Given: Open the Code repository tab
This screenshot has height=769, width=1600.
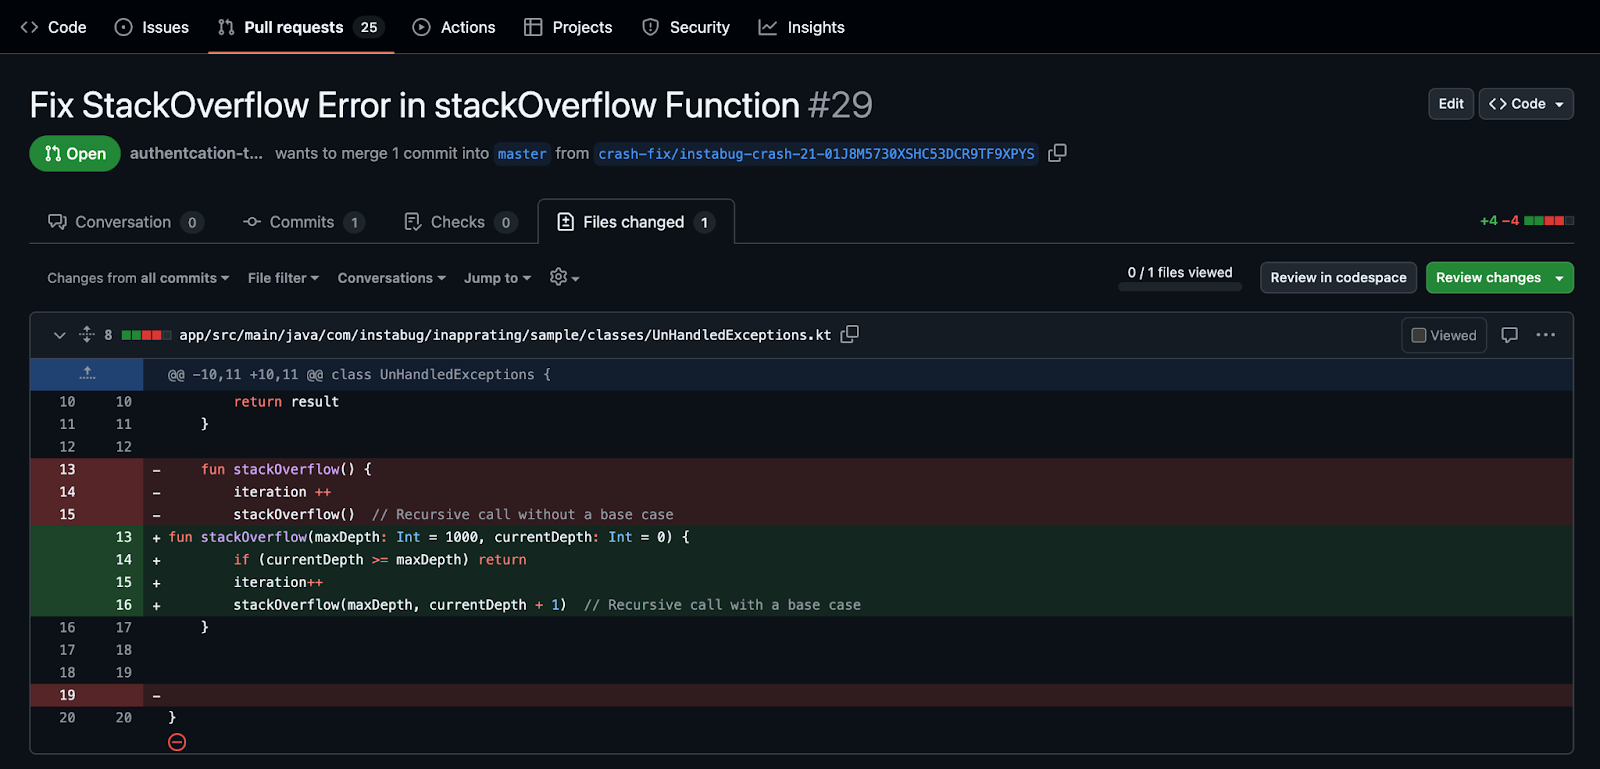Looking at the screenshot, I should tap(54, 27).
